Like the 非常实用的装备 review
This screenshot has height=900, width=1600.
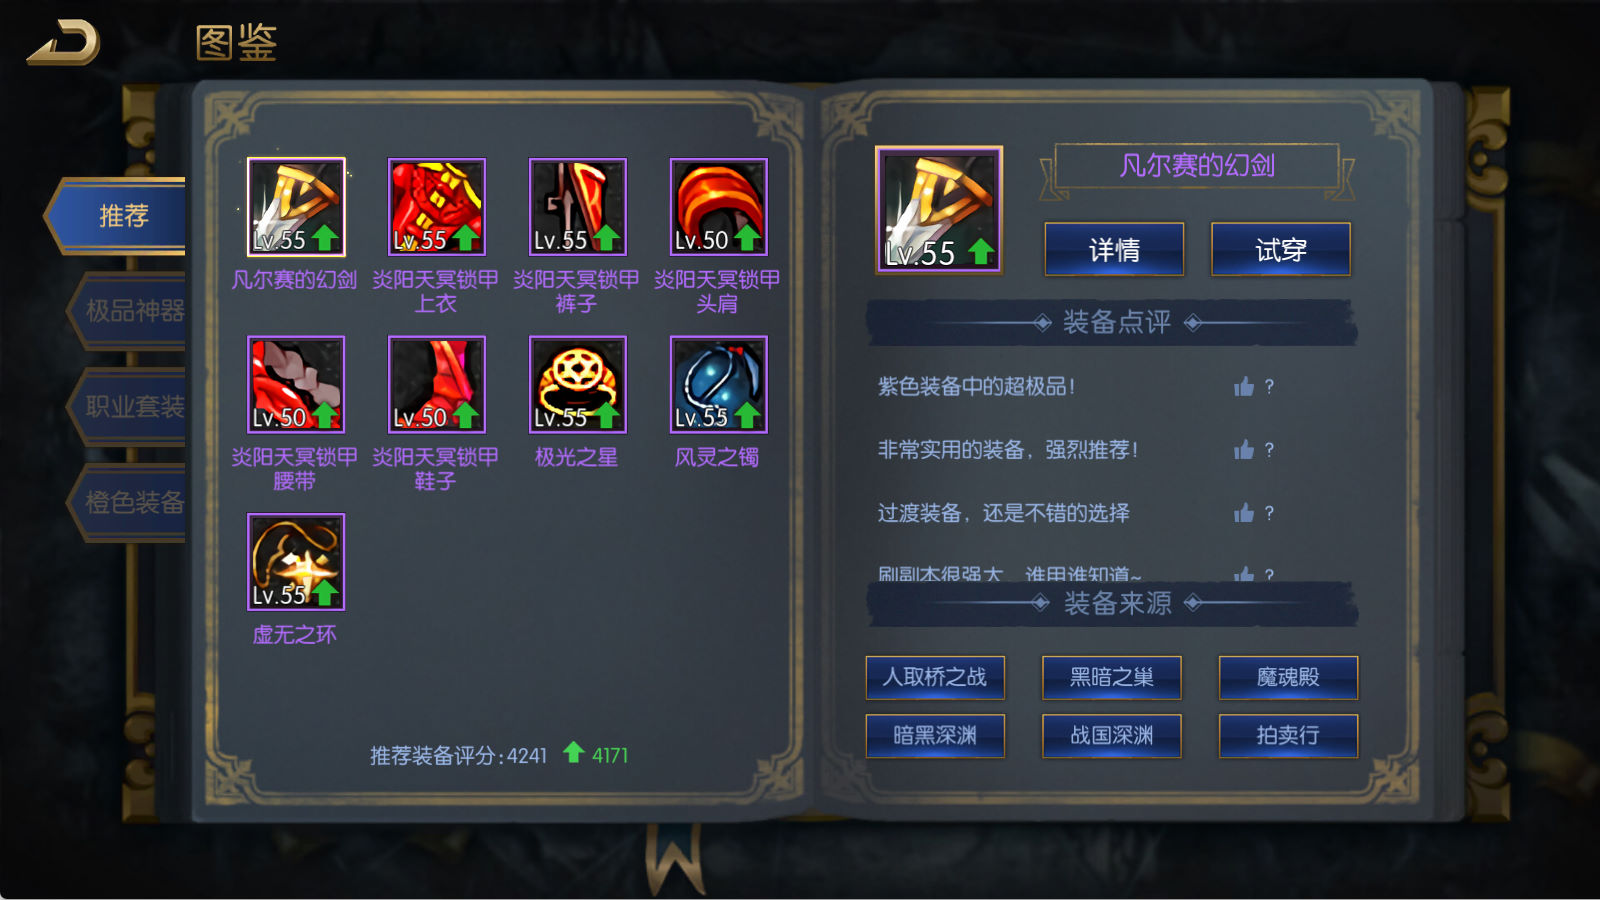tap(1244, 449)
